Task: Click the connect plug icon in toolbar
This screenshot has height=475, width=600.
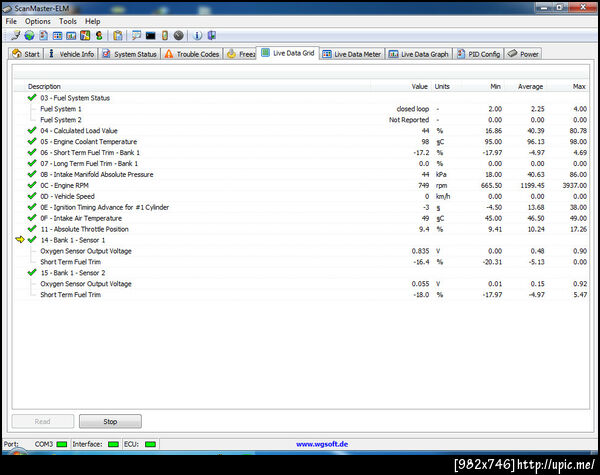Action: [15, 36]
